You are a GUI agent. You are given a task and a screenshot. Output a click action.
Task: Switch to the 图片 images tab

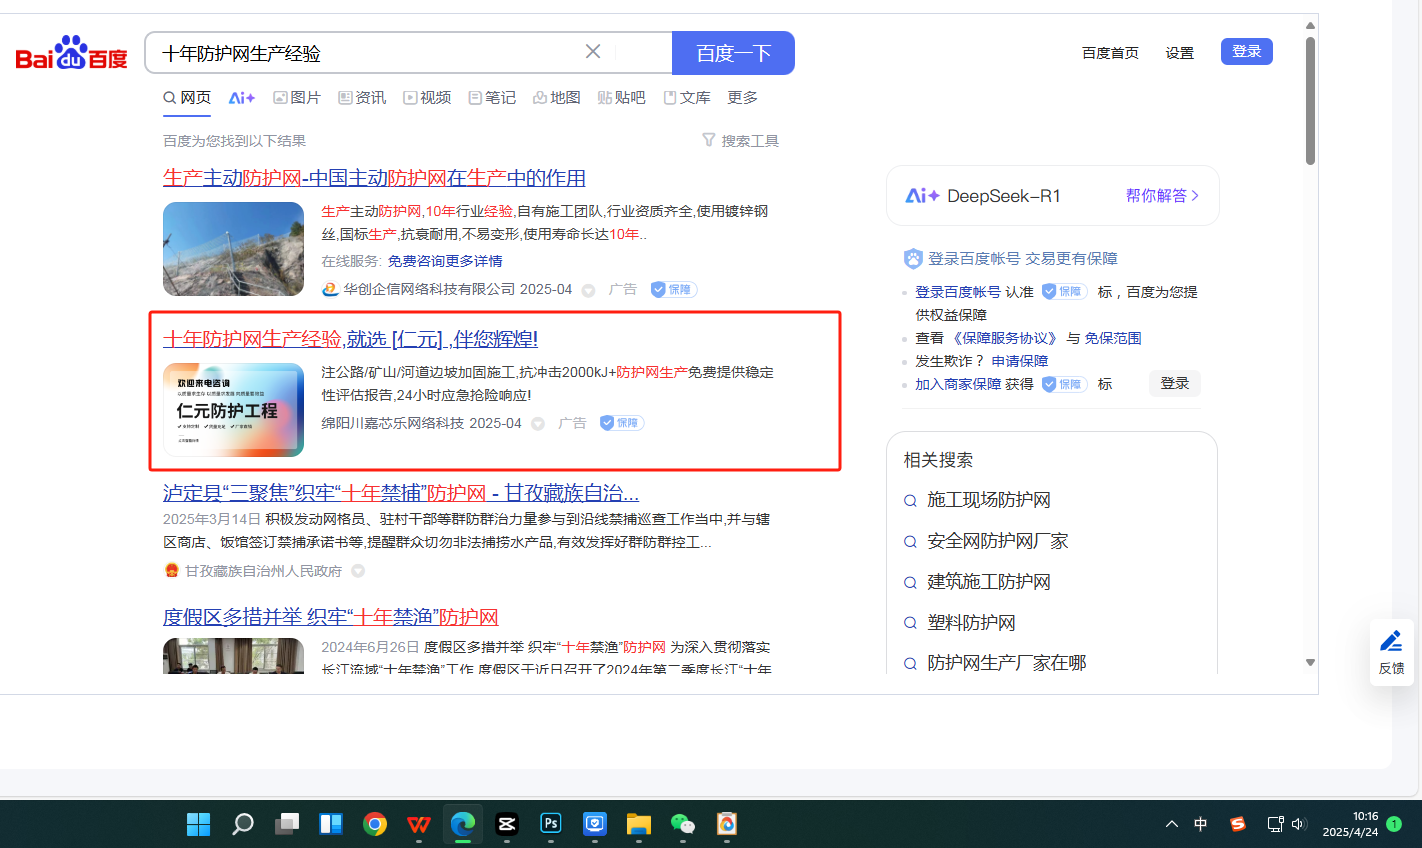point(297,98)
